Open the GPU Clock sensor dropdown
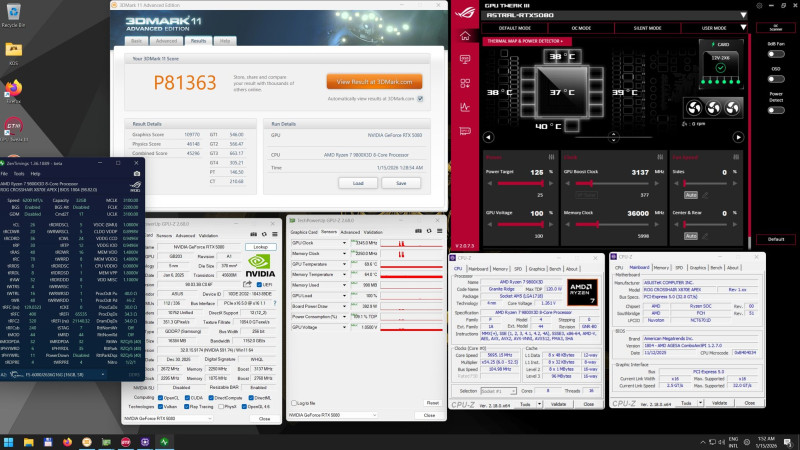Image resolution: width=800 pixels, height=450 pixels. click(x=344, y=243)
